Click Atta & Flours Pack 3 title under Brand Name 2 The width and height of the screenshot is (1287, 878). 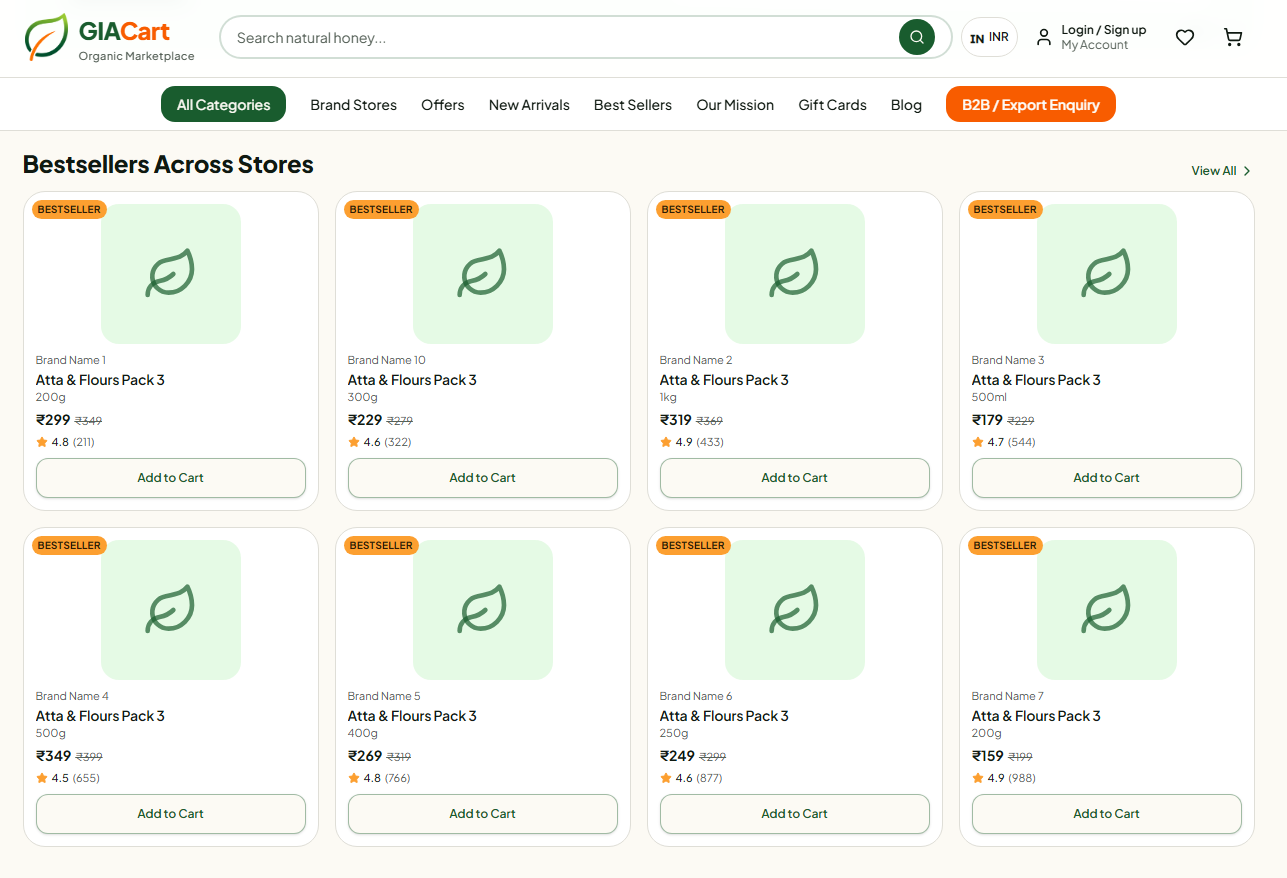[724, 380]
